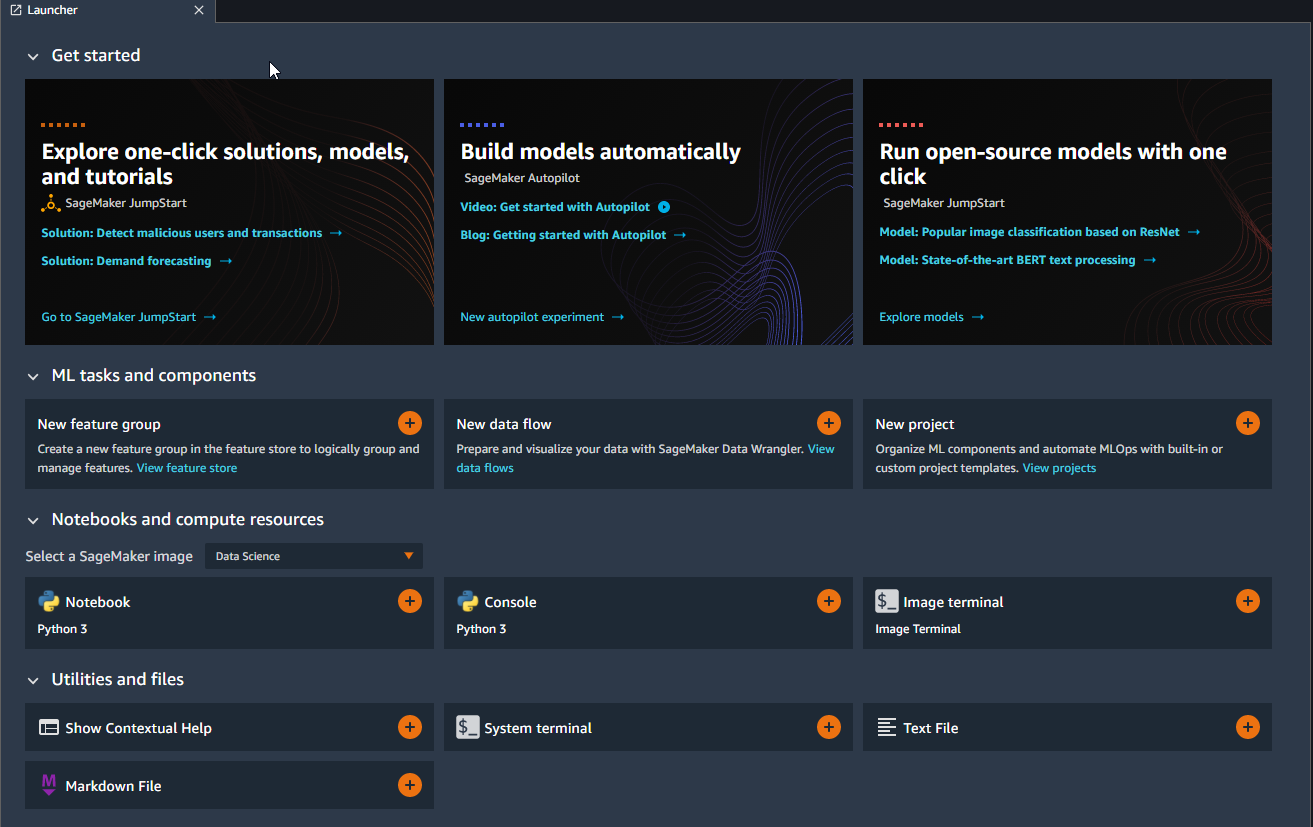Collapse the ML tasks and components section
The width and height of the screenshot is (1313, 827).
point(34,377)
